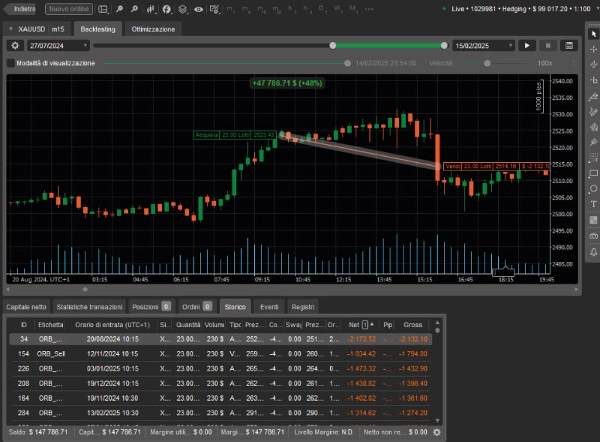Click the green backtest date range slider
The width and height of the screenshot is (600, 442).
click(390, 45)
